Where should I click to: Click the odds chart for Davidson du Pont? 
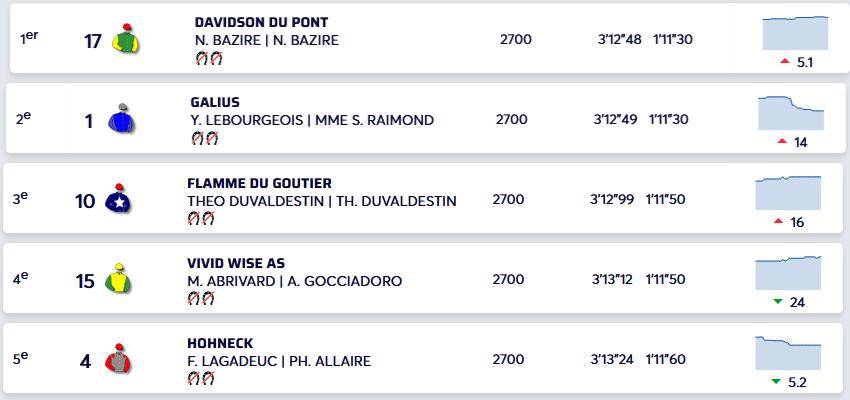[795, 32]
